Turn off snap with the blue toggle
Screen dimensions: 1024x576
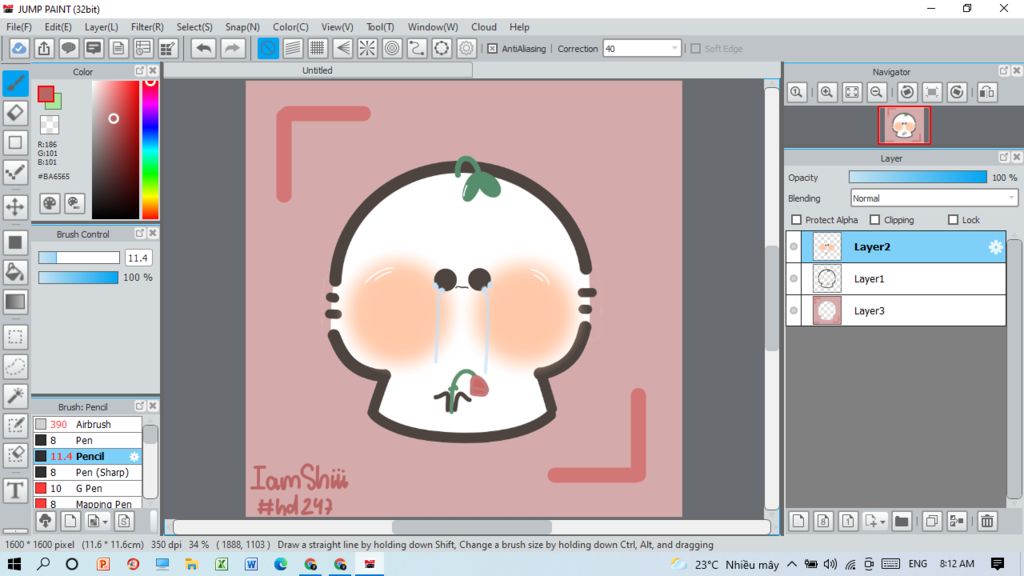[268, 48]
